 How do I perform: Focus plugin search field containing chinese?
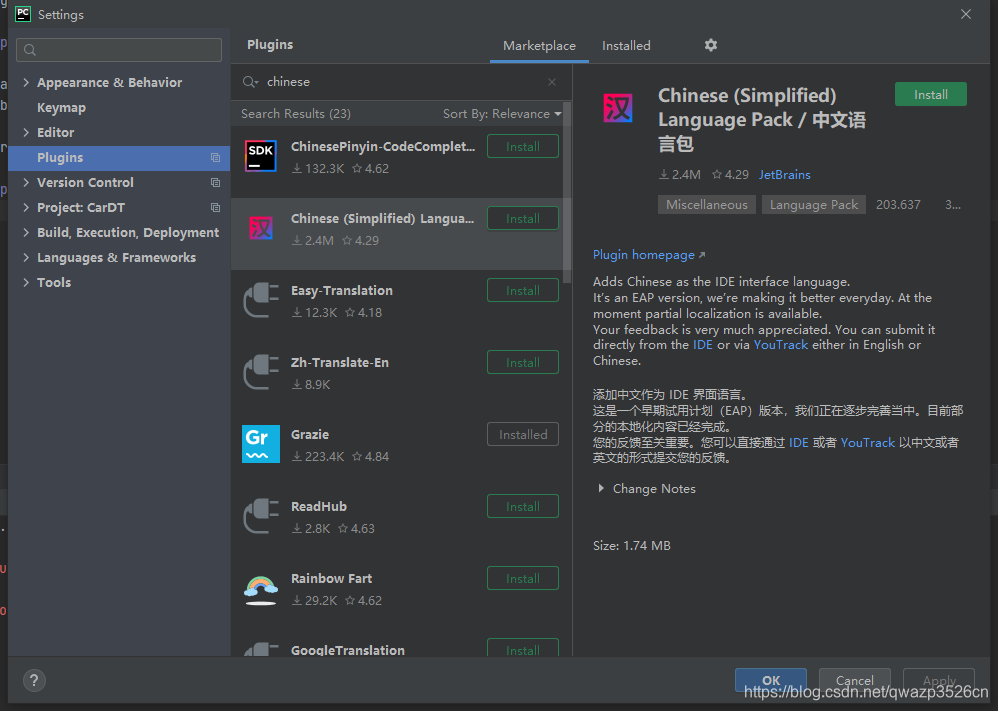(401, 82)
